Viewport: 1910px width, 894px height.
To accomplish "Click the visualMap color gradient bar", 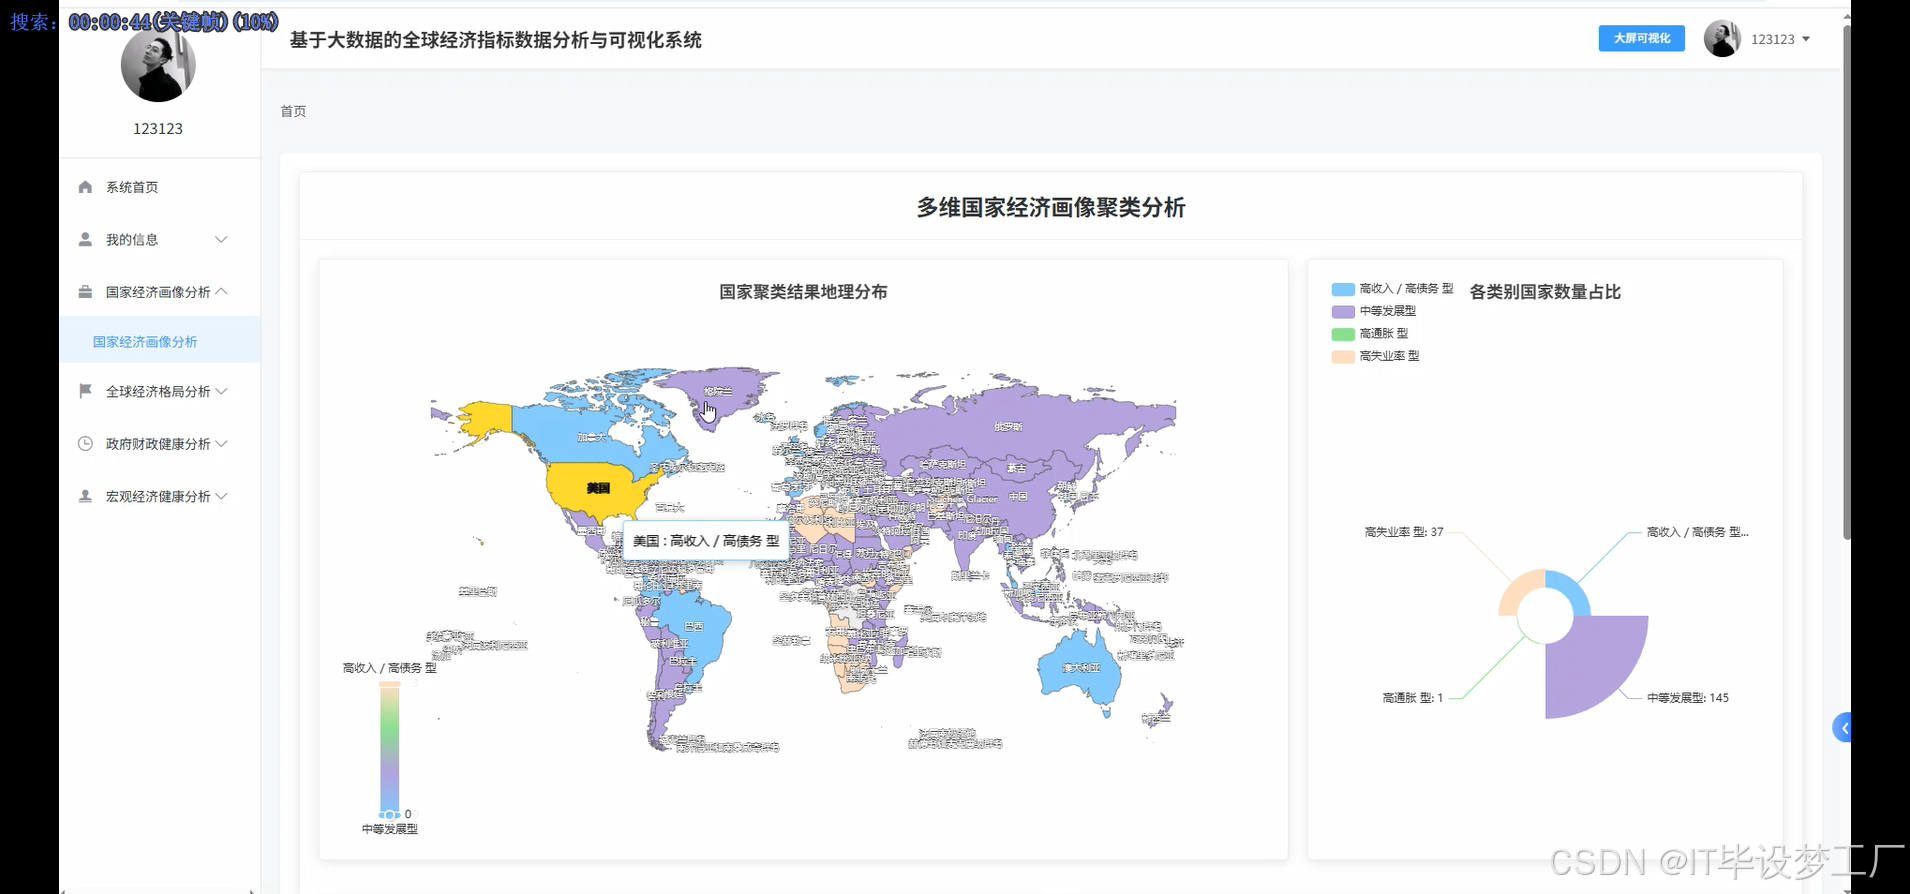I will click(390, 748).
